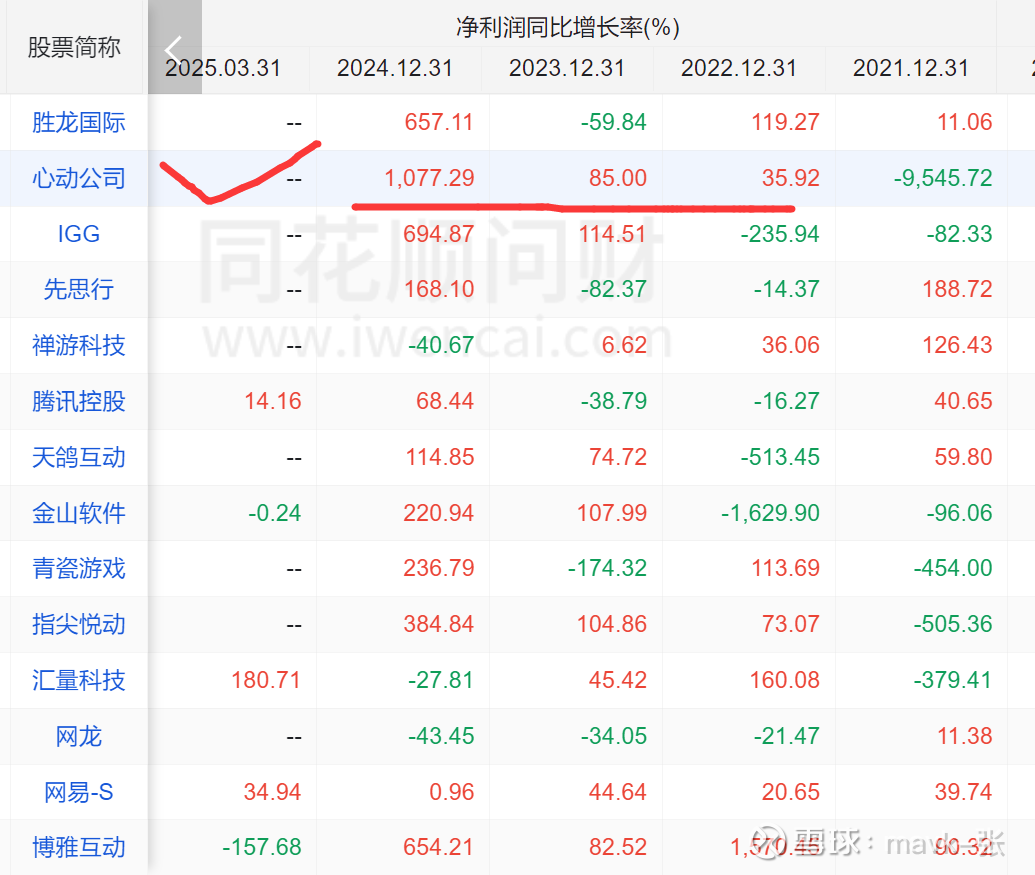1035x875 pixels.
Task: Click value 160.08 in 汇量科技 row
Action: [784, 680]
